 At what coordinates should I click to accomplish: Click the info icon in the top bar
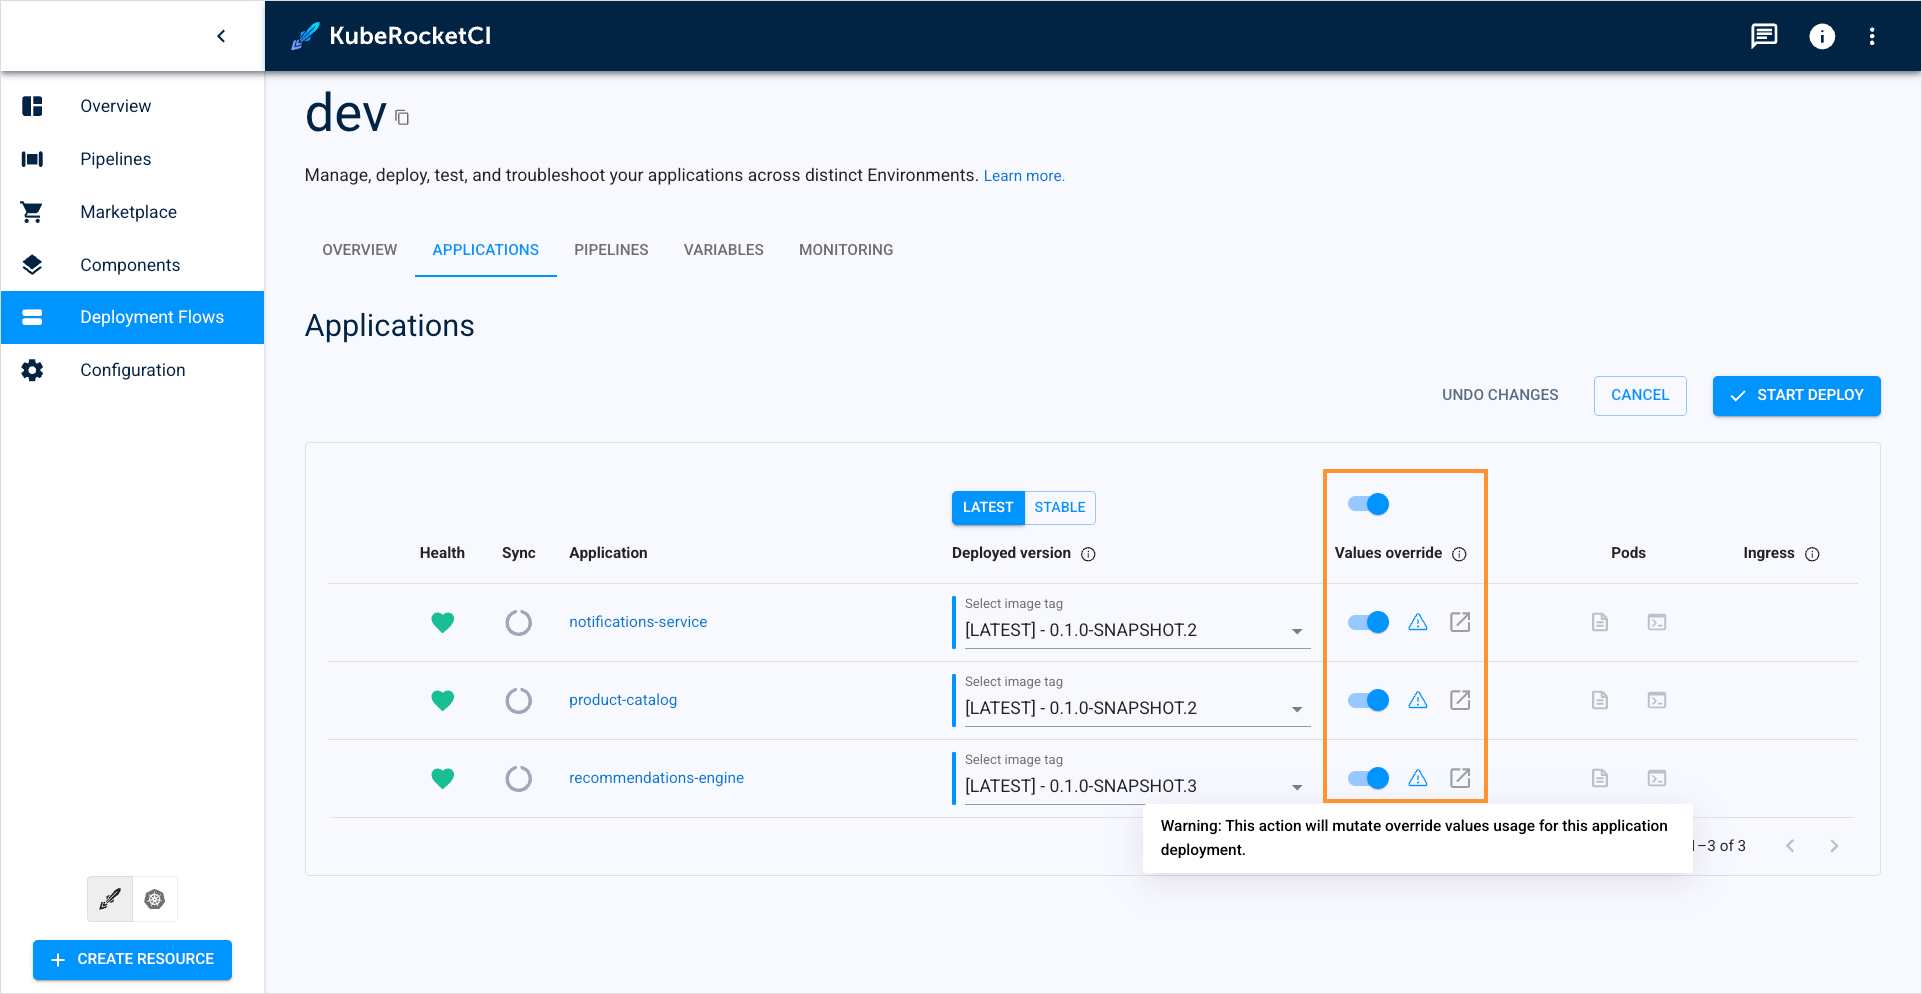(1822, 36)
